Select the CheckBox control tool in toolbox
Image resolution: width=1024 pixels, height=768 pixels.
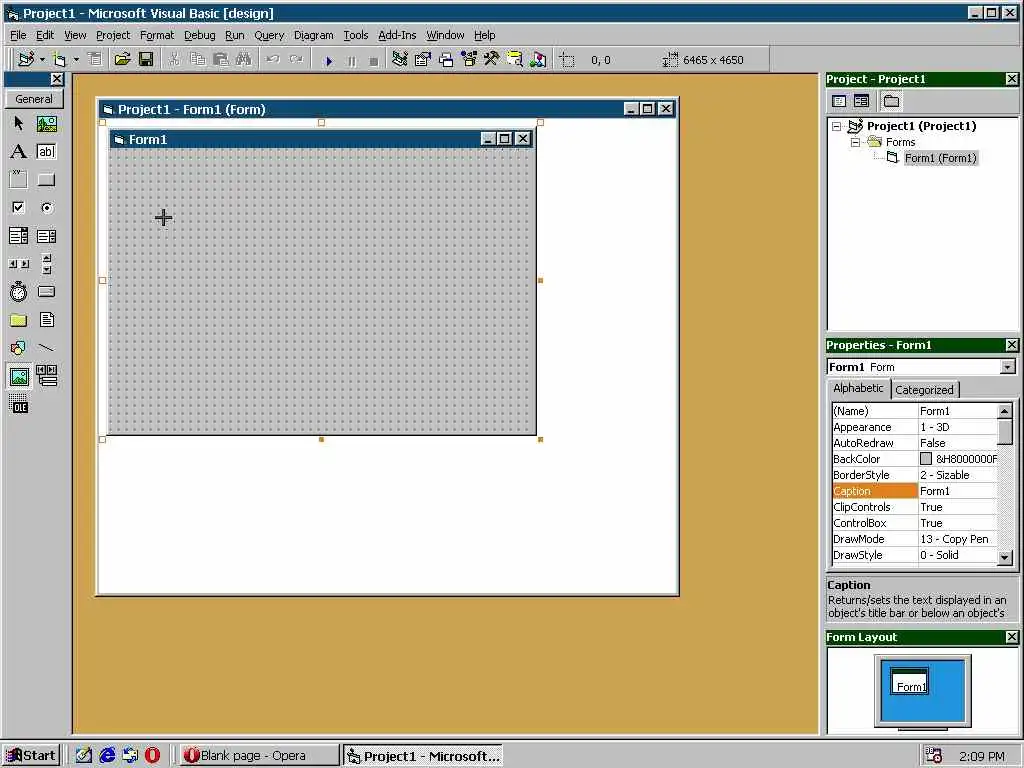click(x=18, y=208)
